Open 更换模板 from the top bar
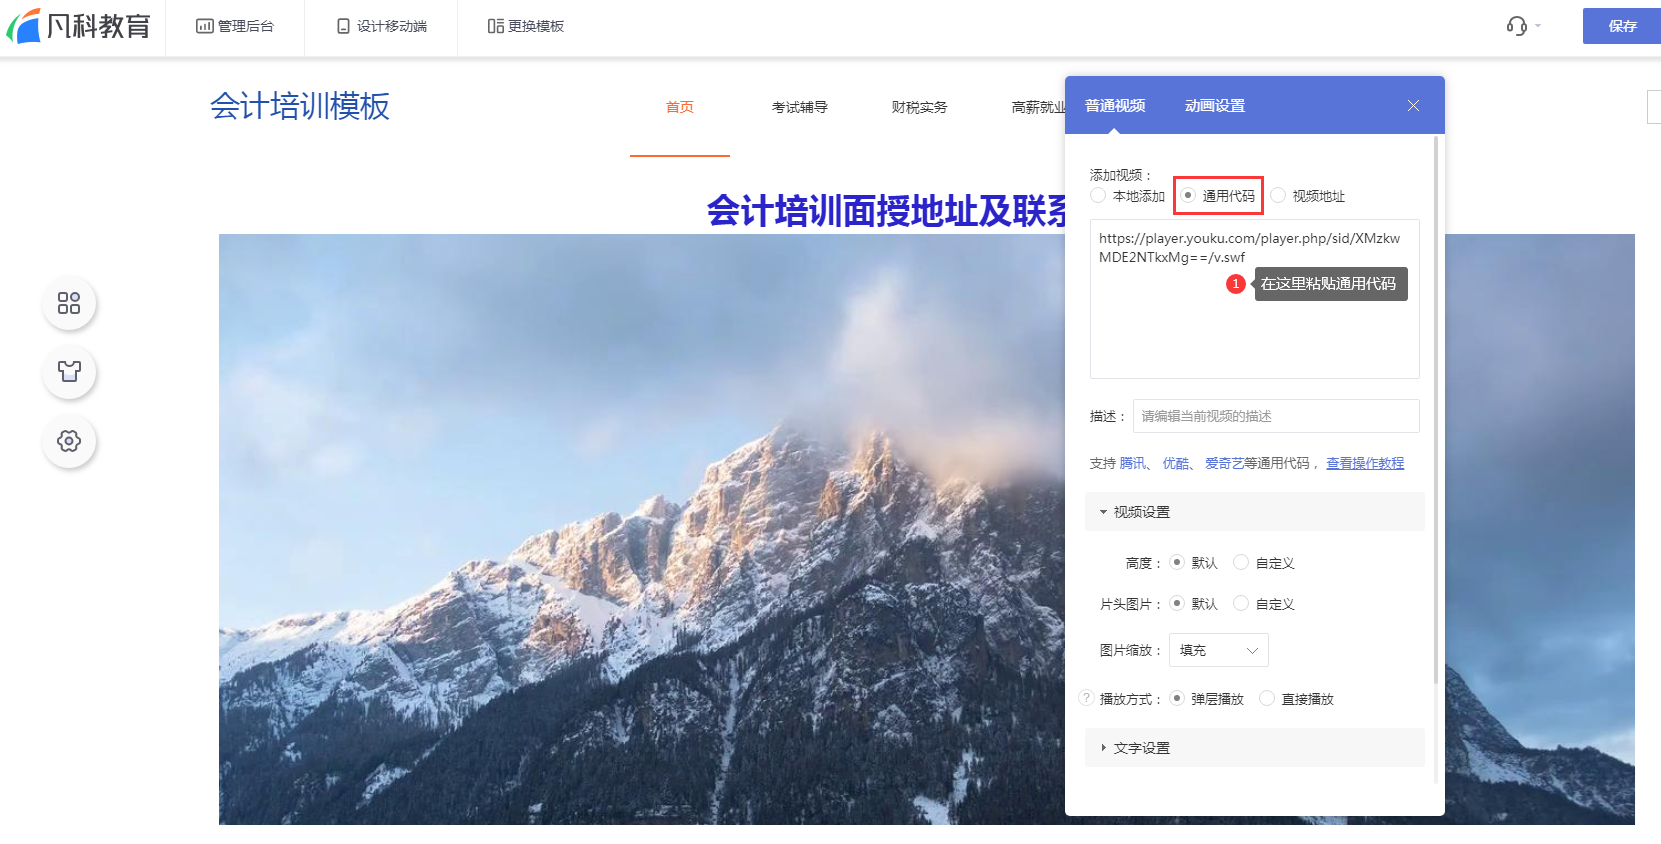This screenshot has height=844, width=1661. (x=526, y=26)
